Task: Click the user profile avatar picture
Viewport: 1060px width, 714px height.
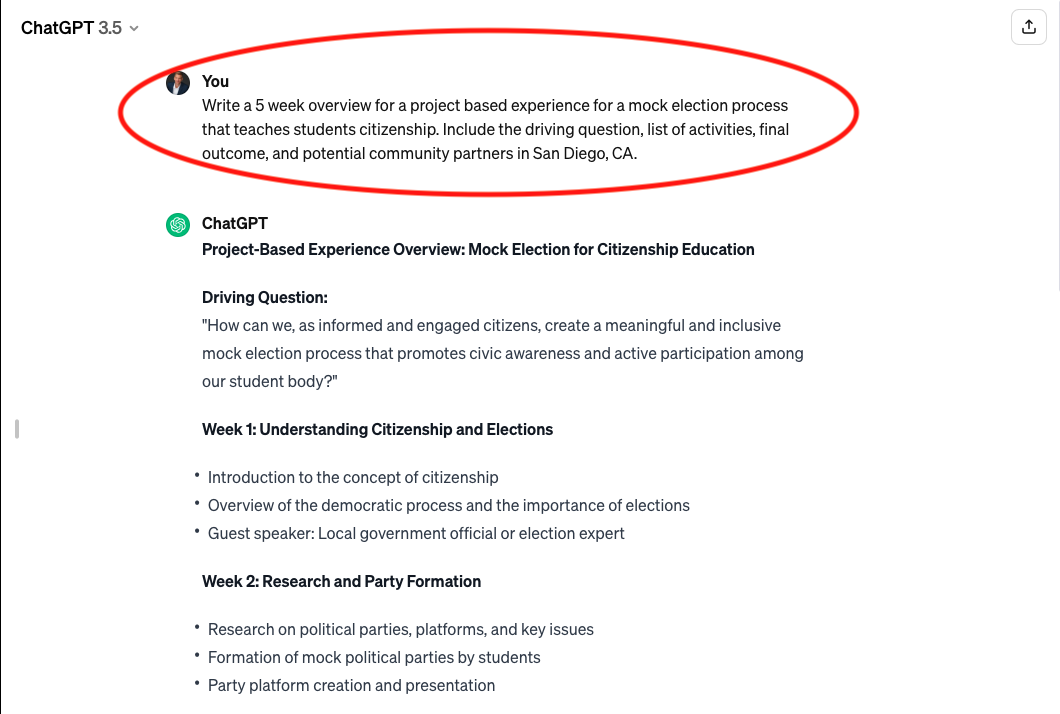Action: click(177, 82)
